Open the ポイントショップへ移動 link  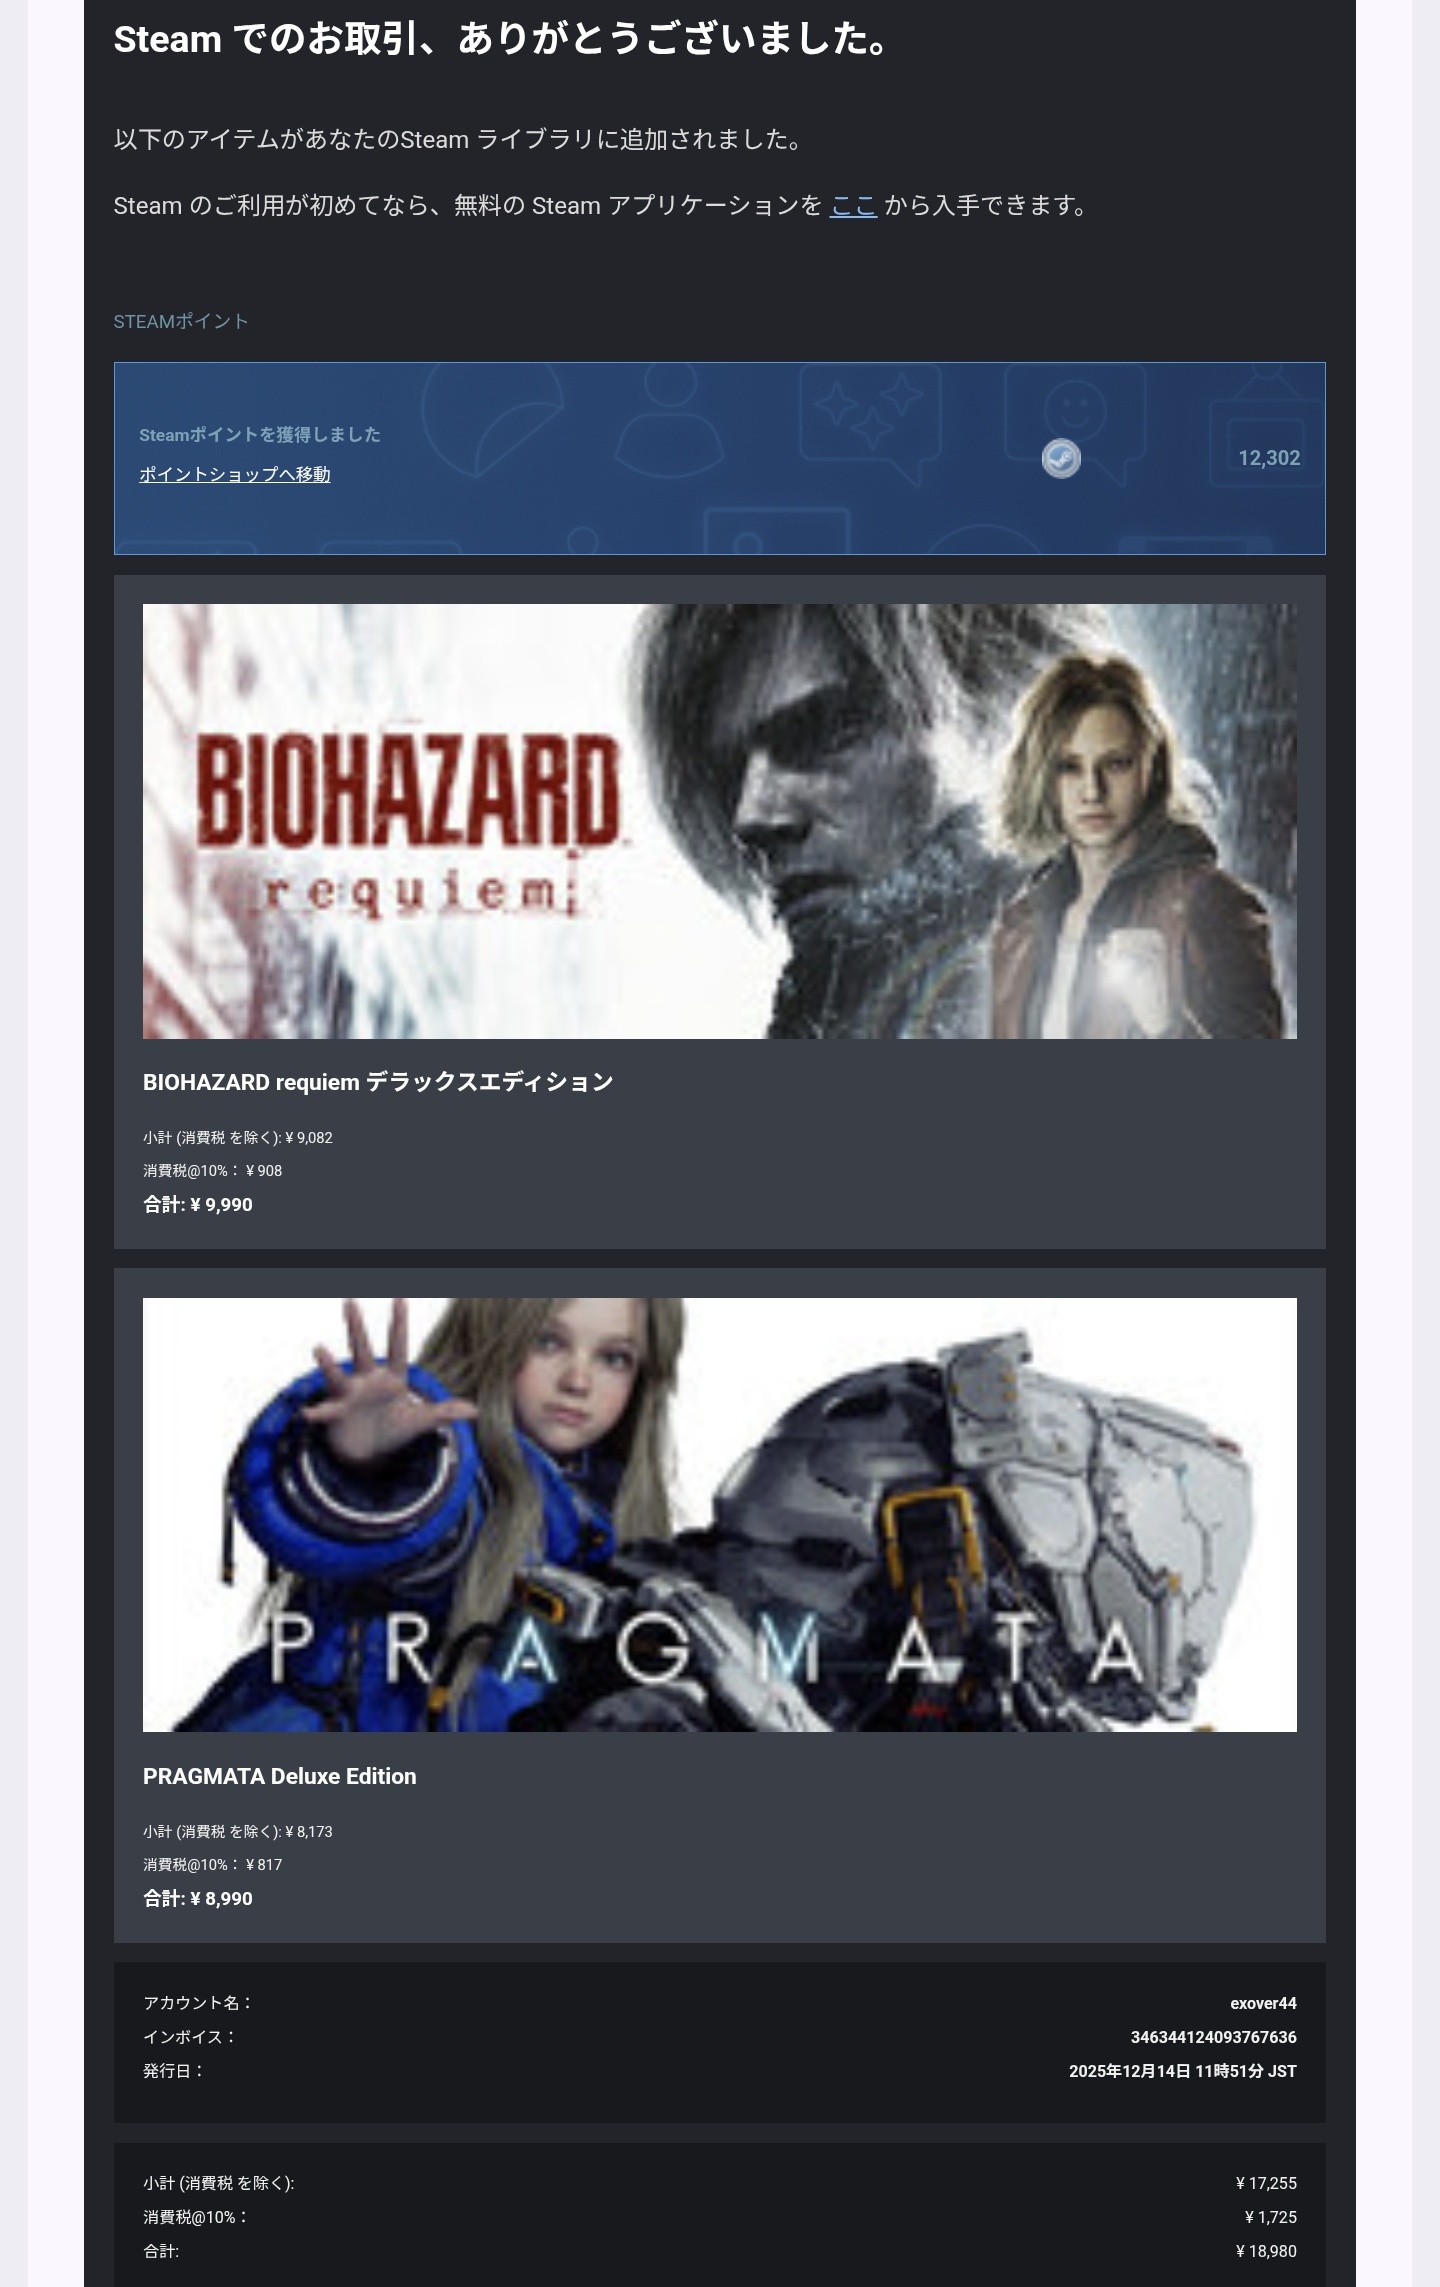[234, 474]
